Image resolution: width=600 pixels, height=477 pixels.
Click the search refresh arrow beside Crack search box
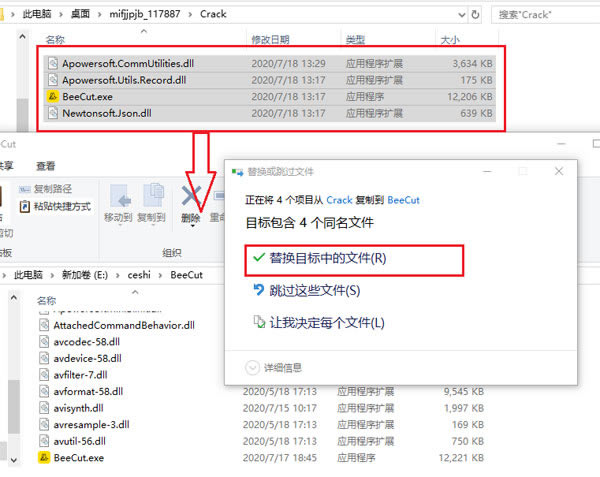click(x=477, y=14)
